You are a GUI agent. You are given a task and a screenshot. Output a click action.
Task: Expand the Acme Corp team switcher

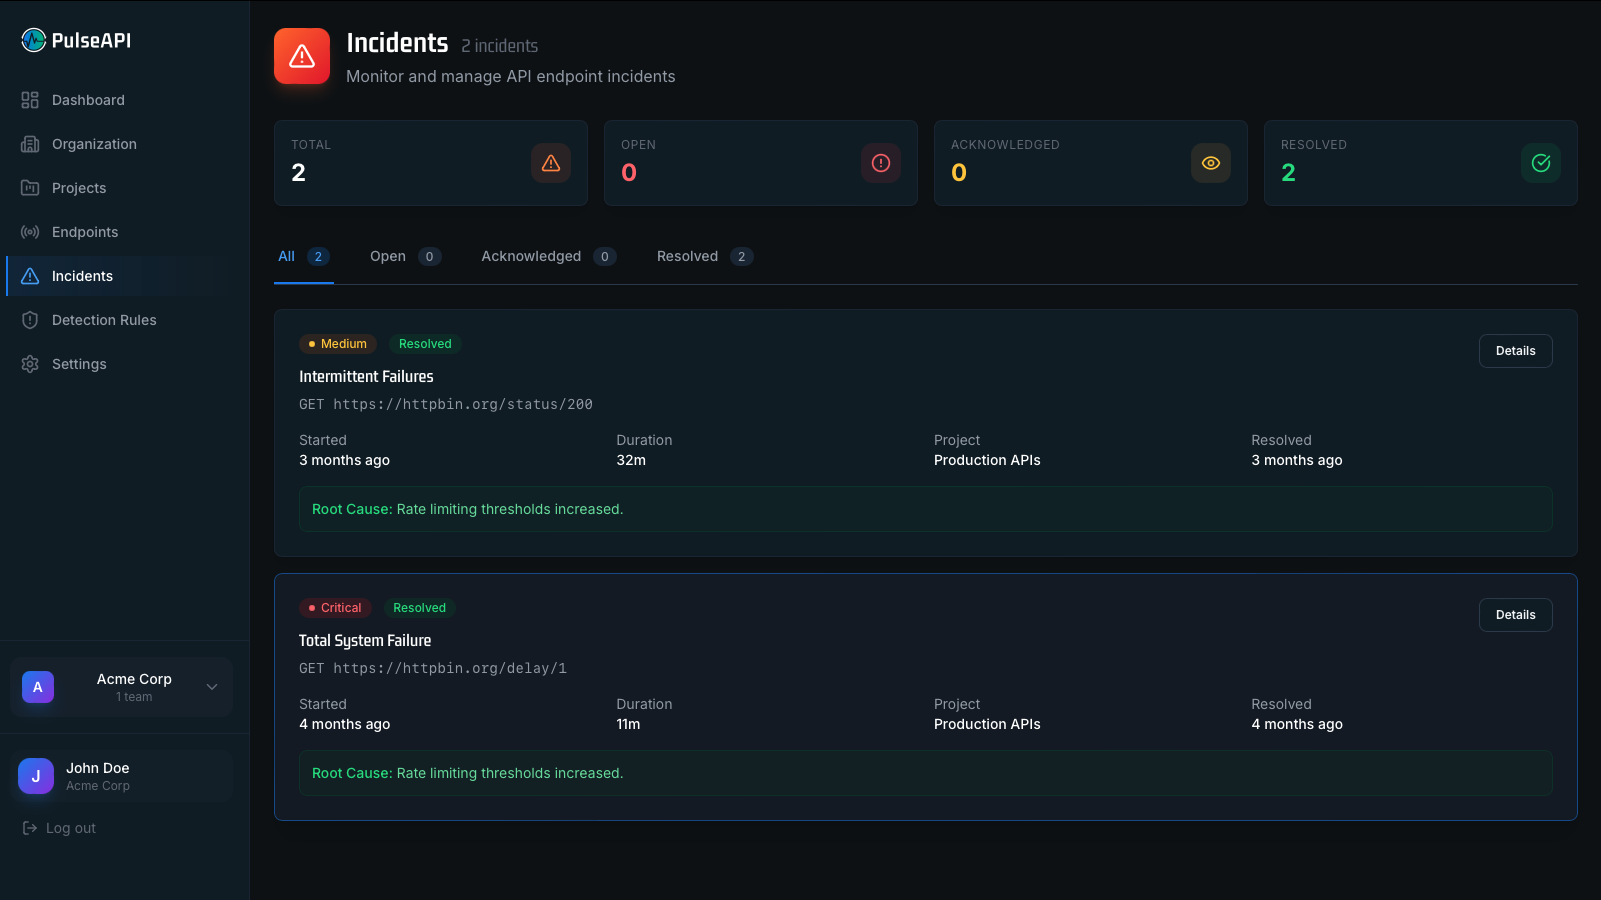(x=211, y=687)
